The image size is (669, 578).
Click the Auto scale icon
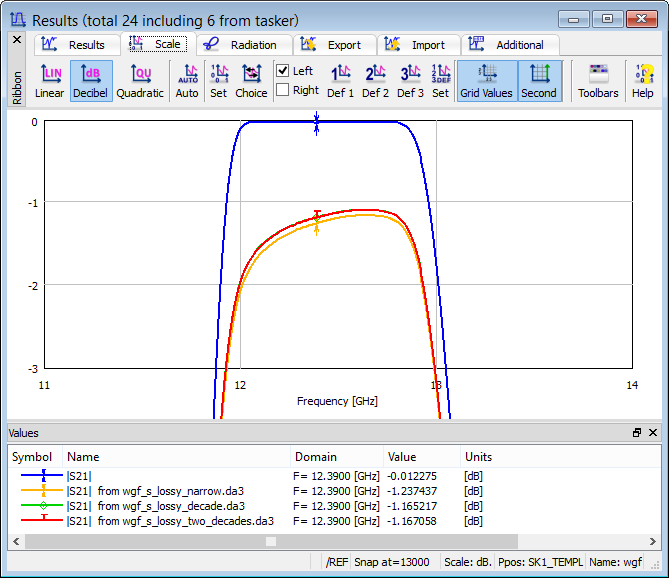(187, 81)
